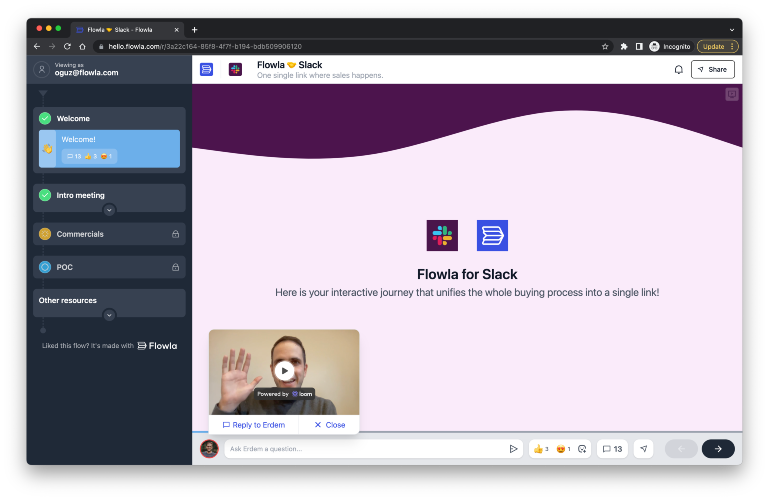This screenshot has width=769, height=500.
Task: Go to next step with right arrow
Action: pos(718,449)
